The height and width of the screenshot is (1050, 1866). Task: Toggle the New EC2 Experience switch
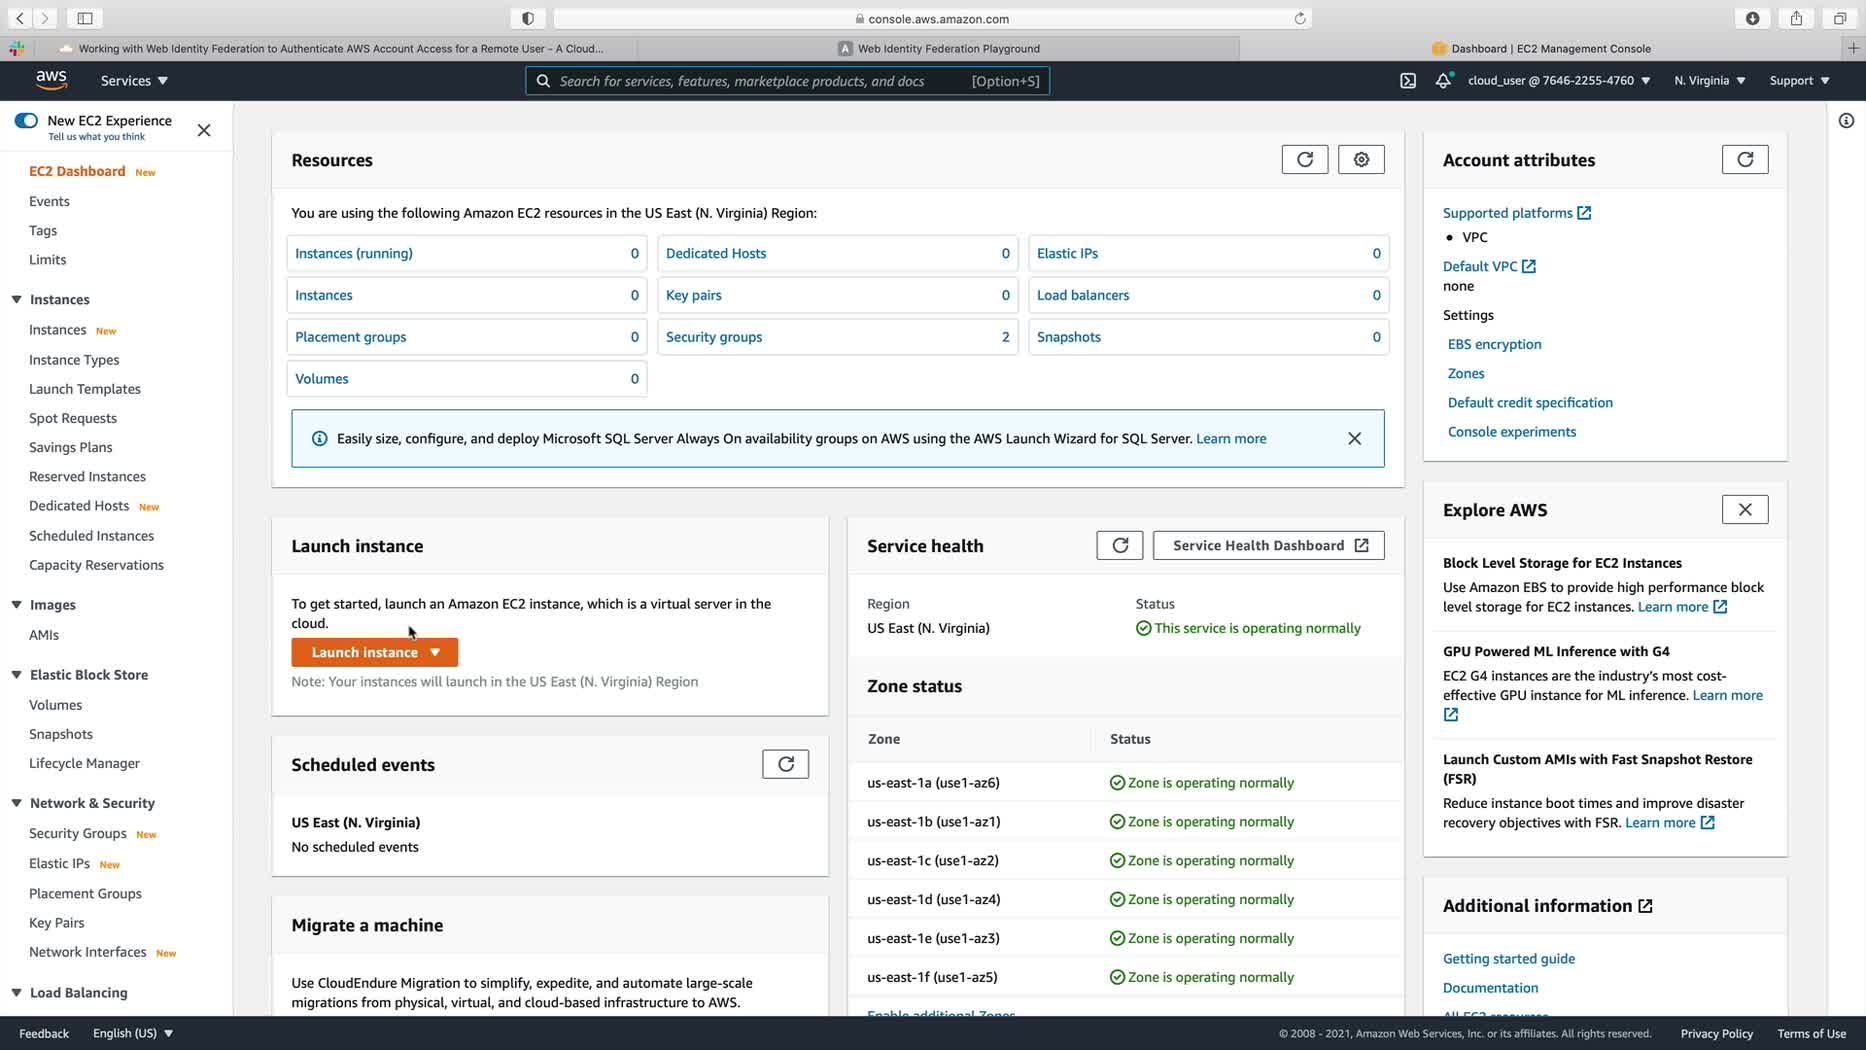coord(26,121)
